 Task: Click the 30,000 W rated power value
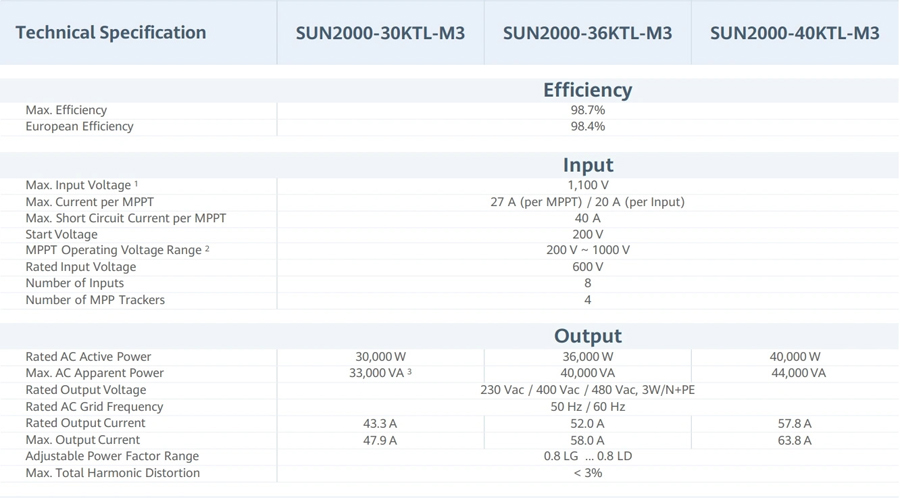[380, 357]
